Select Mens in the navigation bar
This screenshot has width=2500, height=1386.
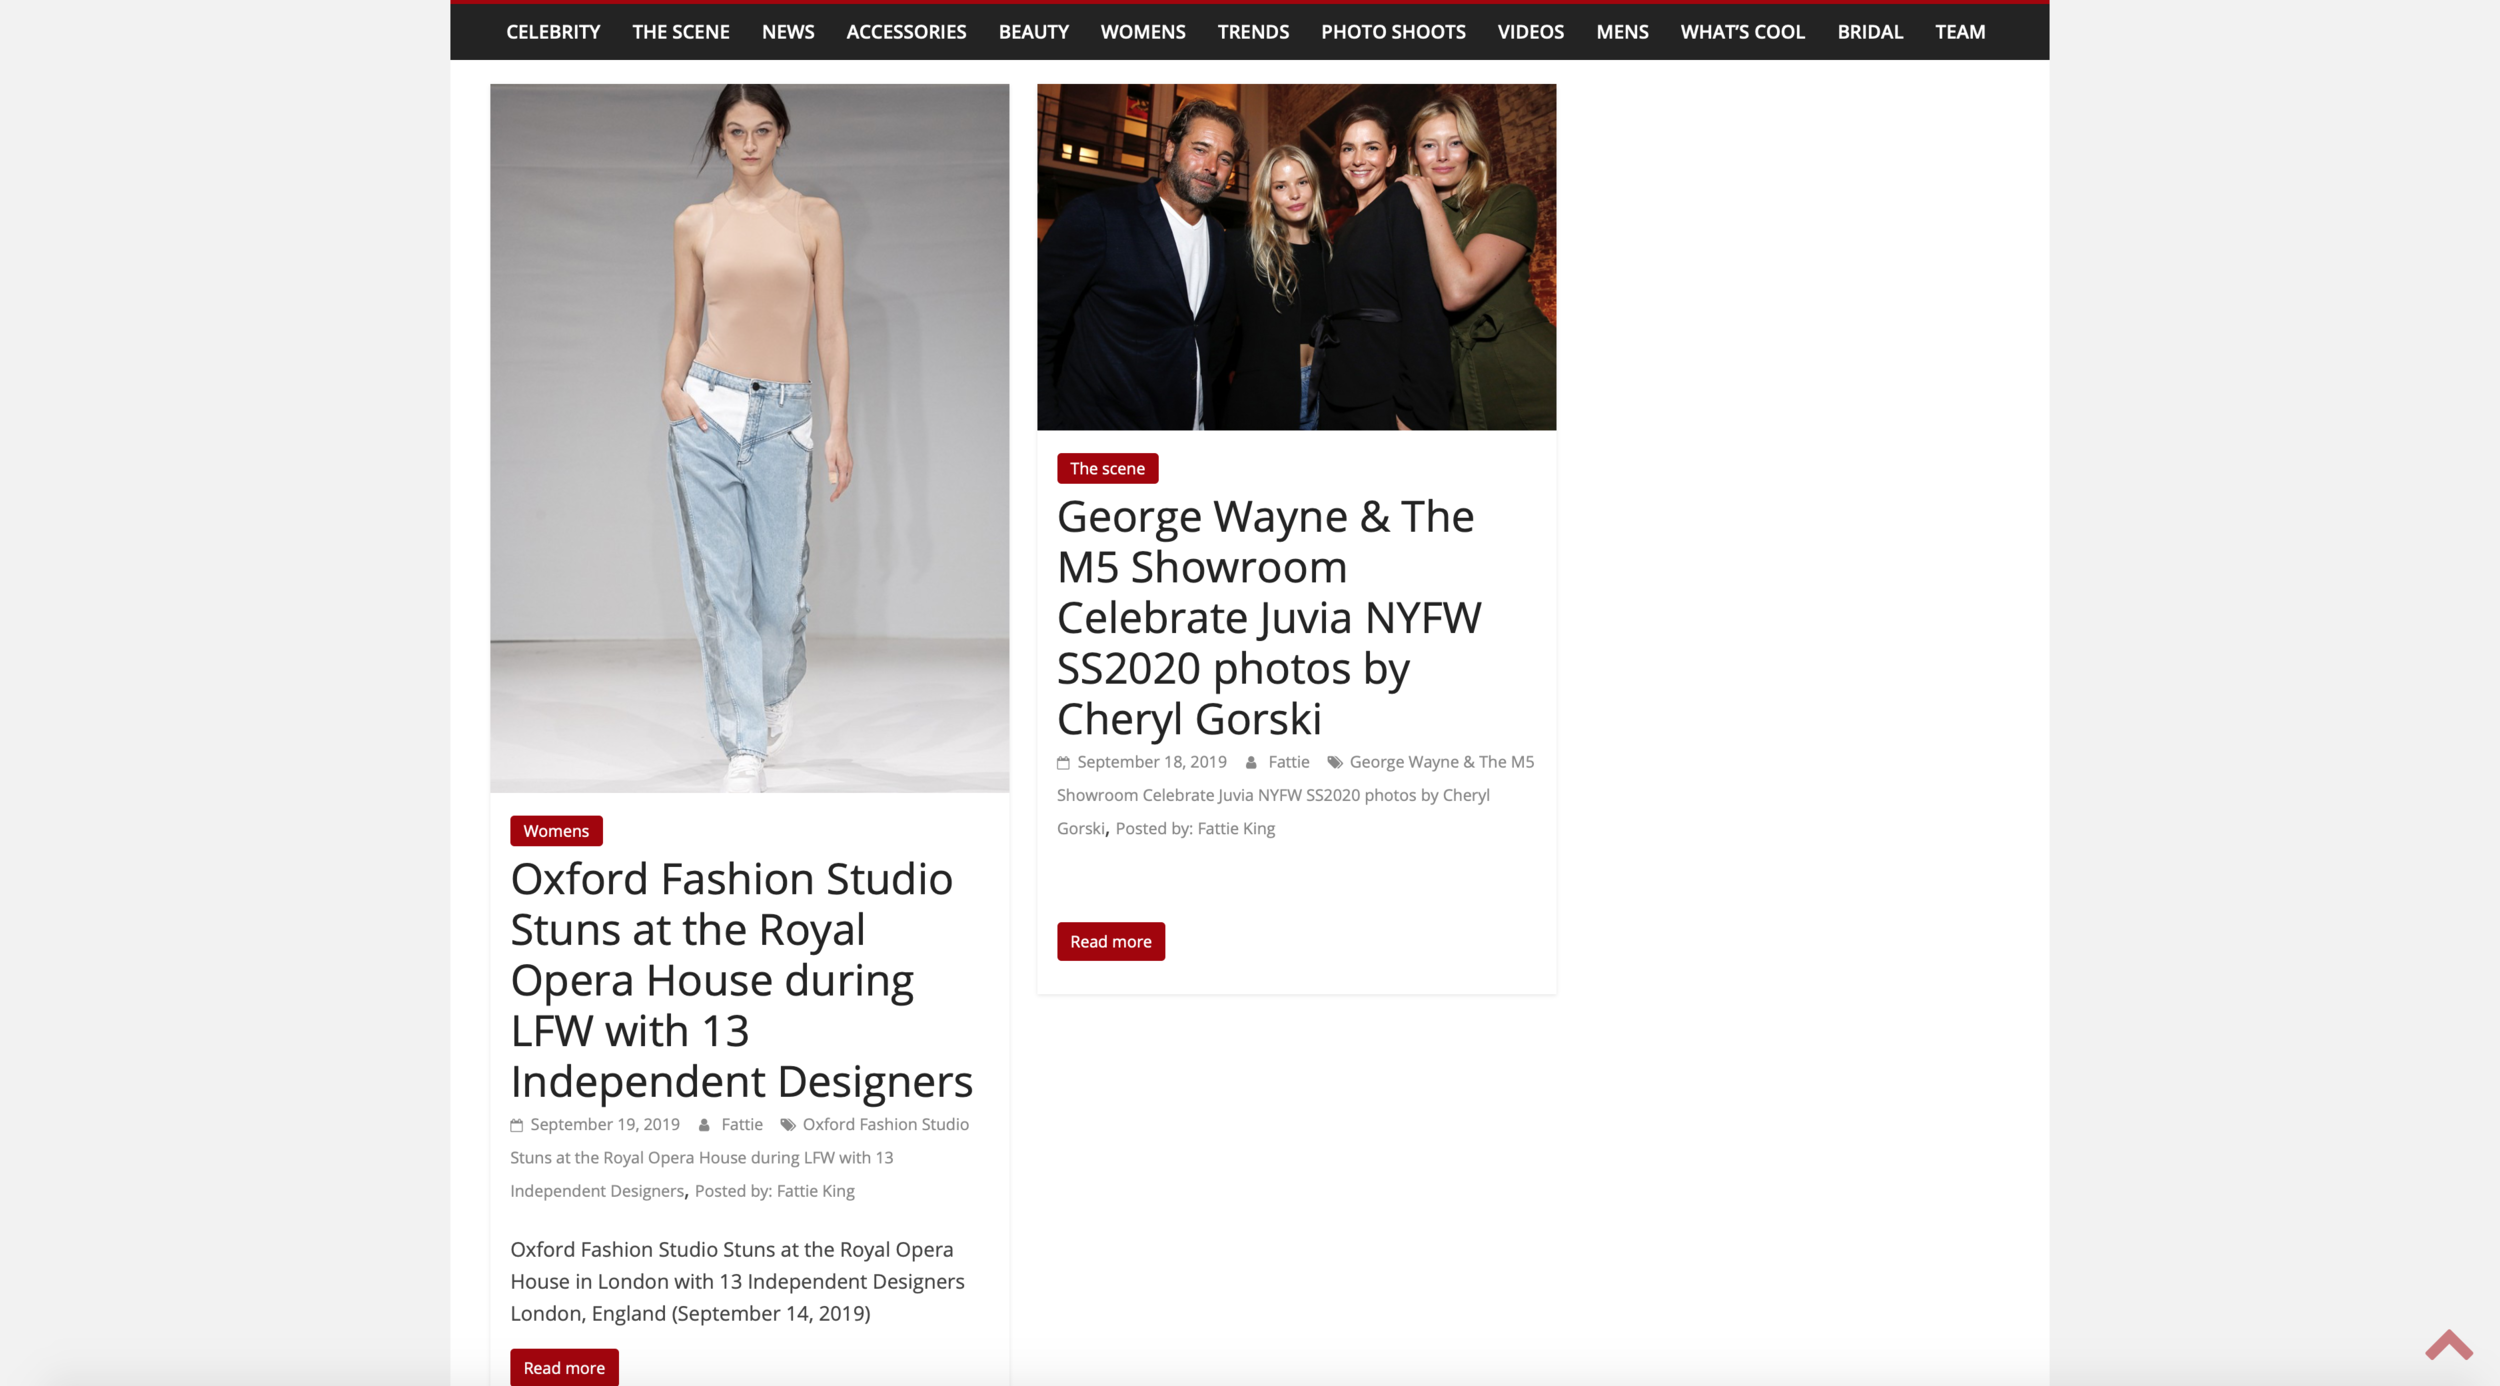(x=1622, y=32)
